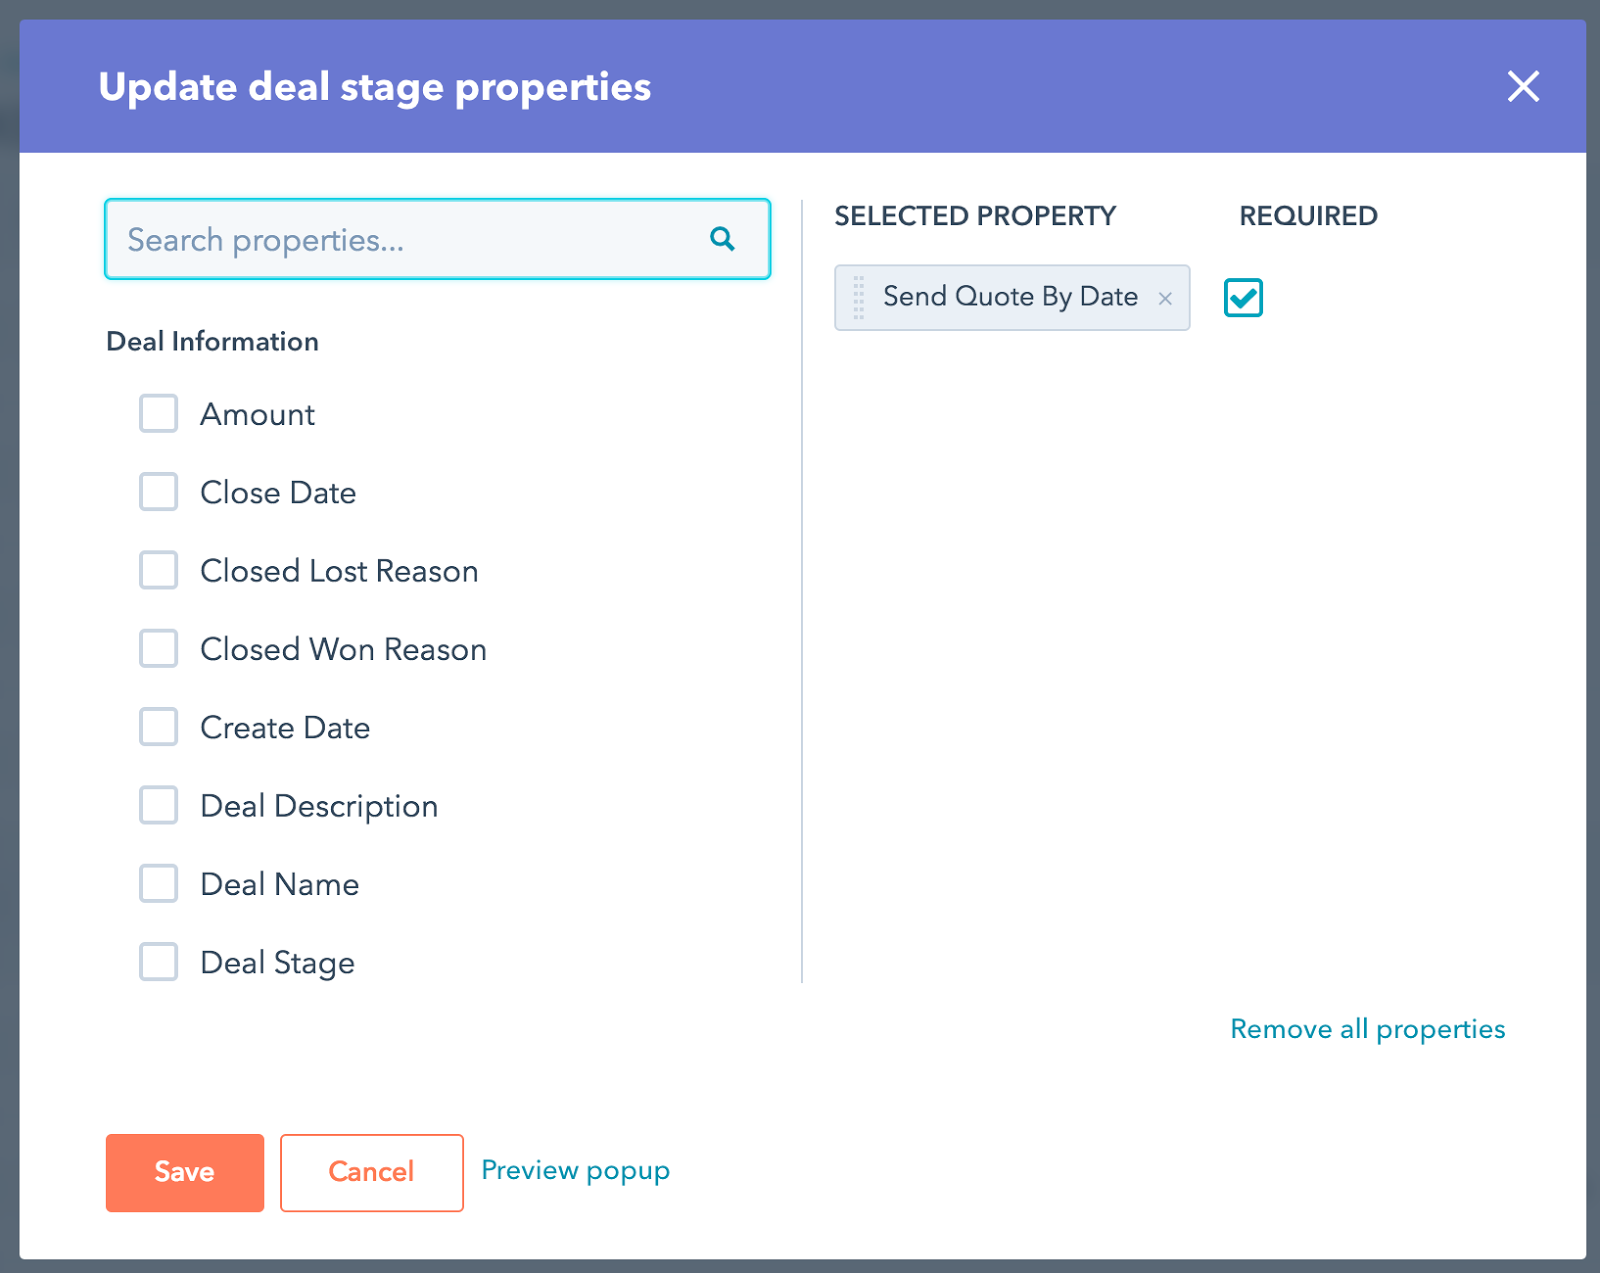Screen dimensions: 1600x1273
Task: Enable the Deal Description checkbox
Action: click(158, 805)
